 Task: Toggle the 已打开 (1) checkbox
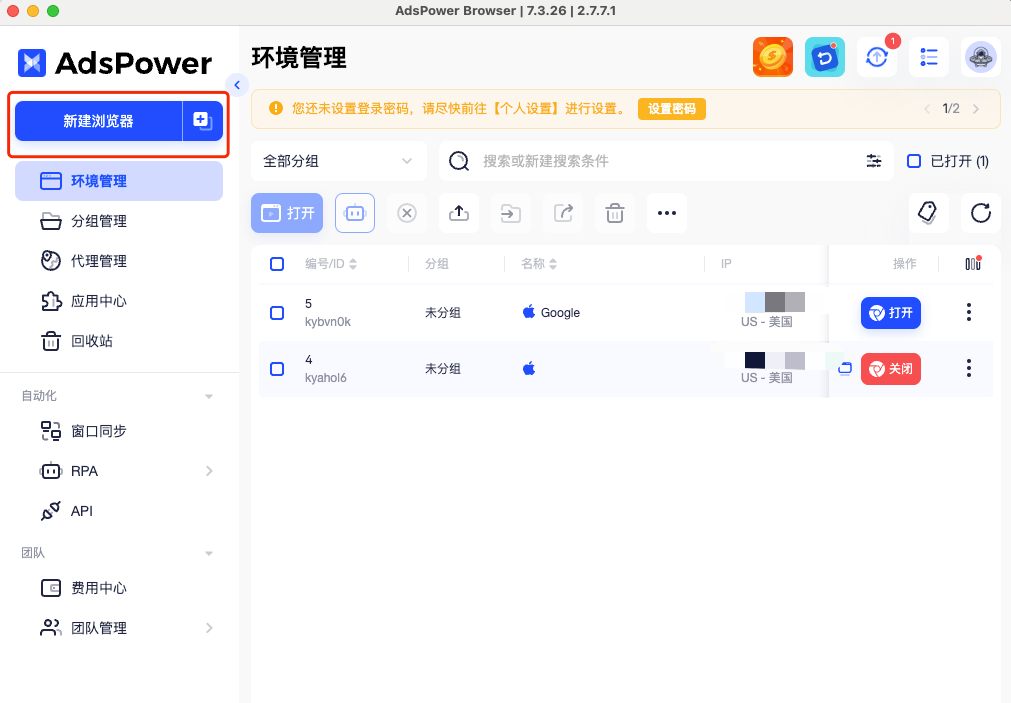point(914,161)
